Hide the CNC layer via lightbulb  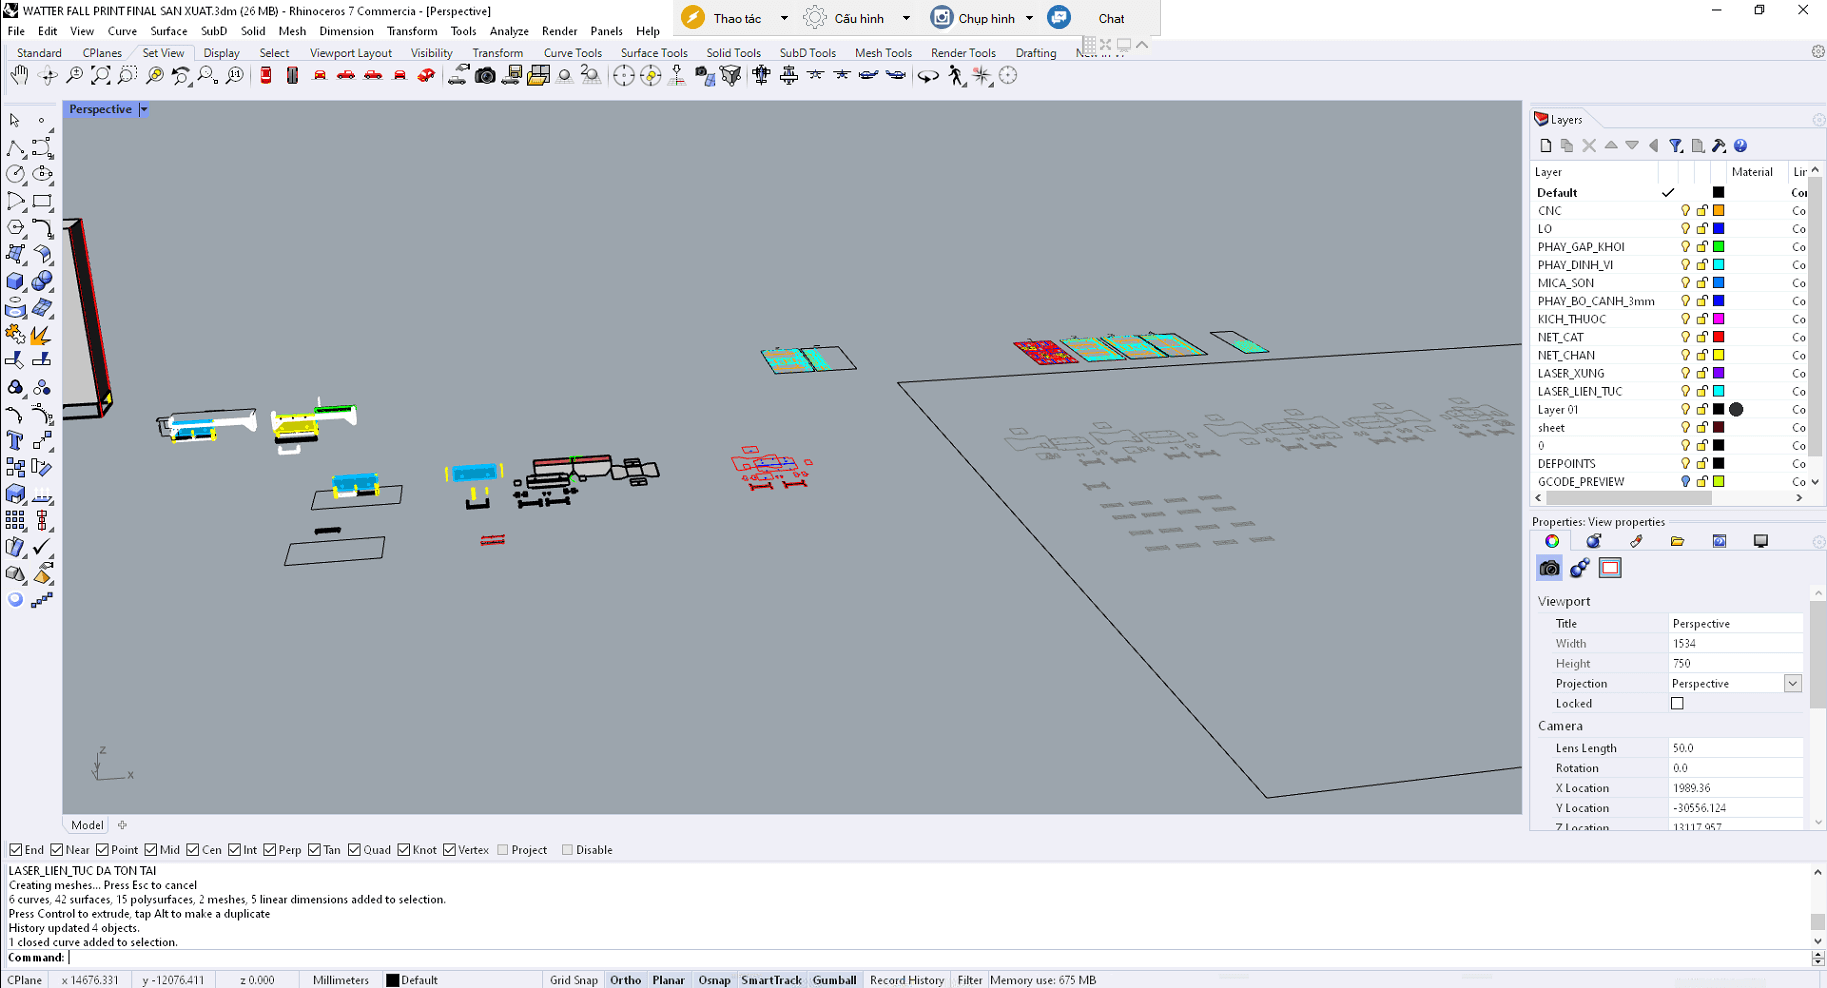pos(1685,211)
